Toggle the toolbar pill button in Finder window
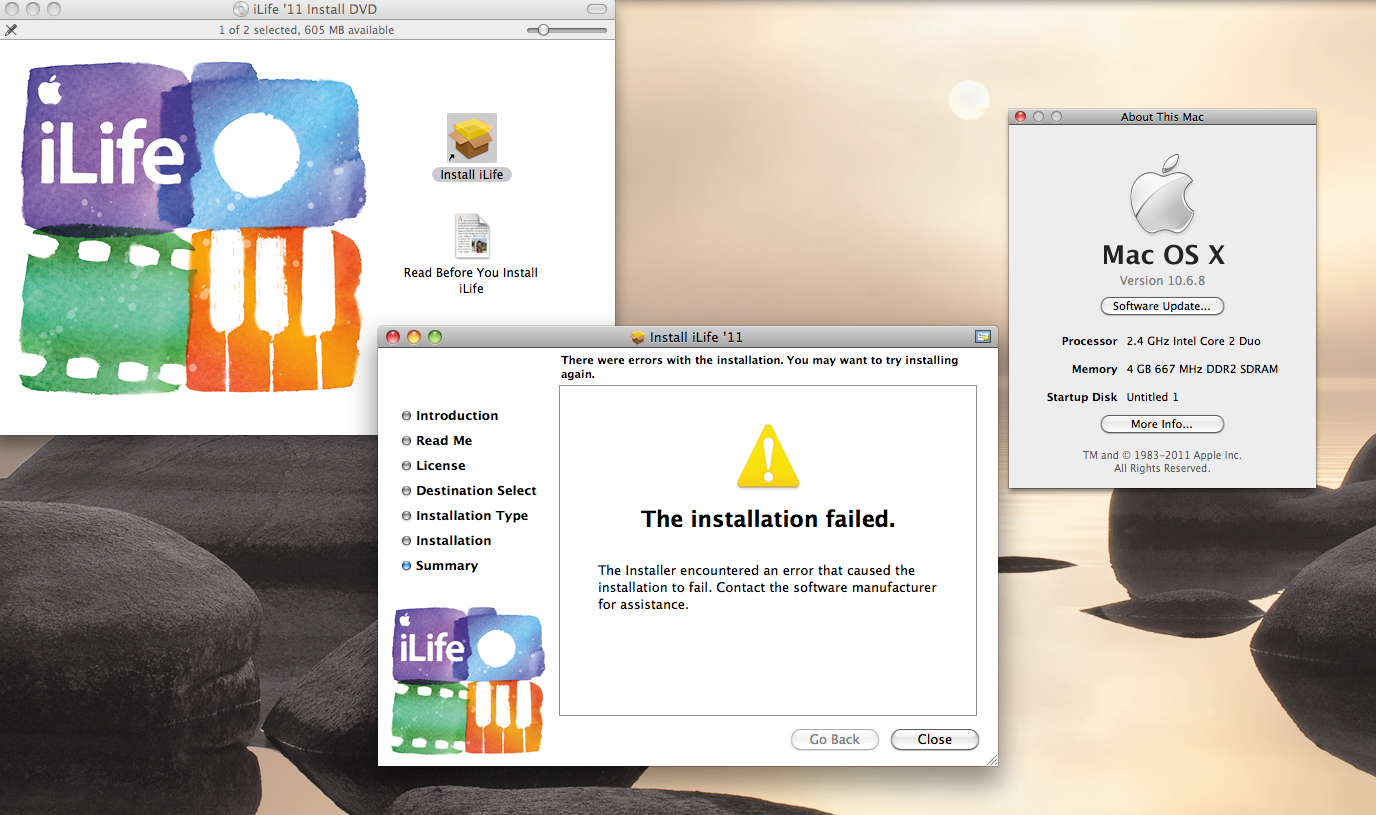 (597, 9)
